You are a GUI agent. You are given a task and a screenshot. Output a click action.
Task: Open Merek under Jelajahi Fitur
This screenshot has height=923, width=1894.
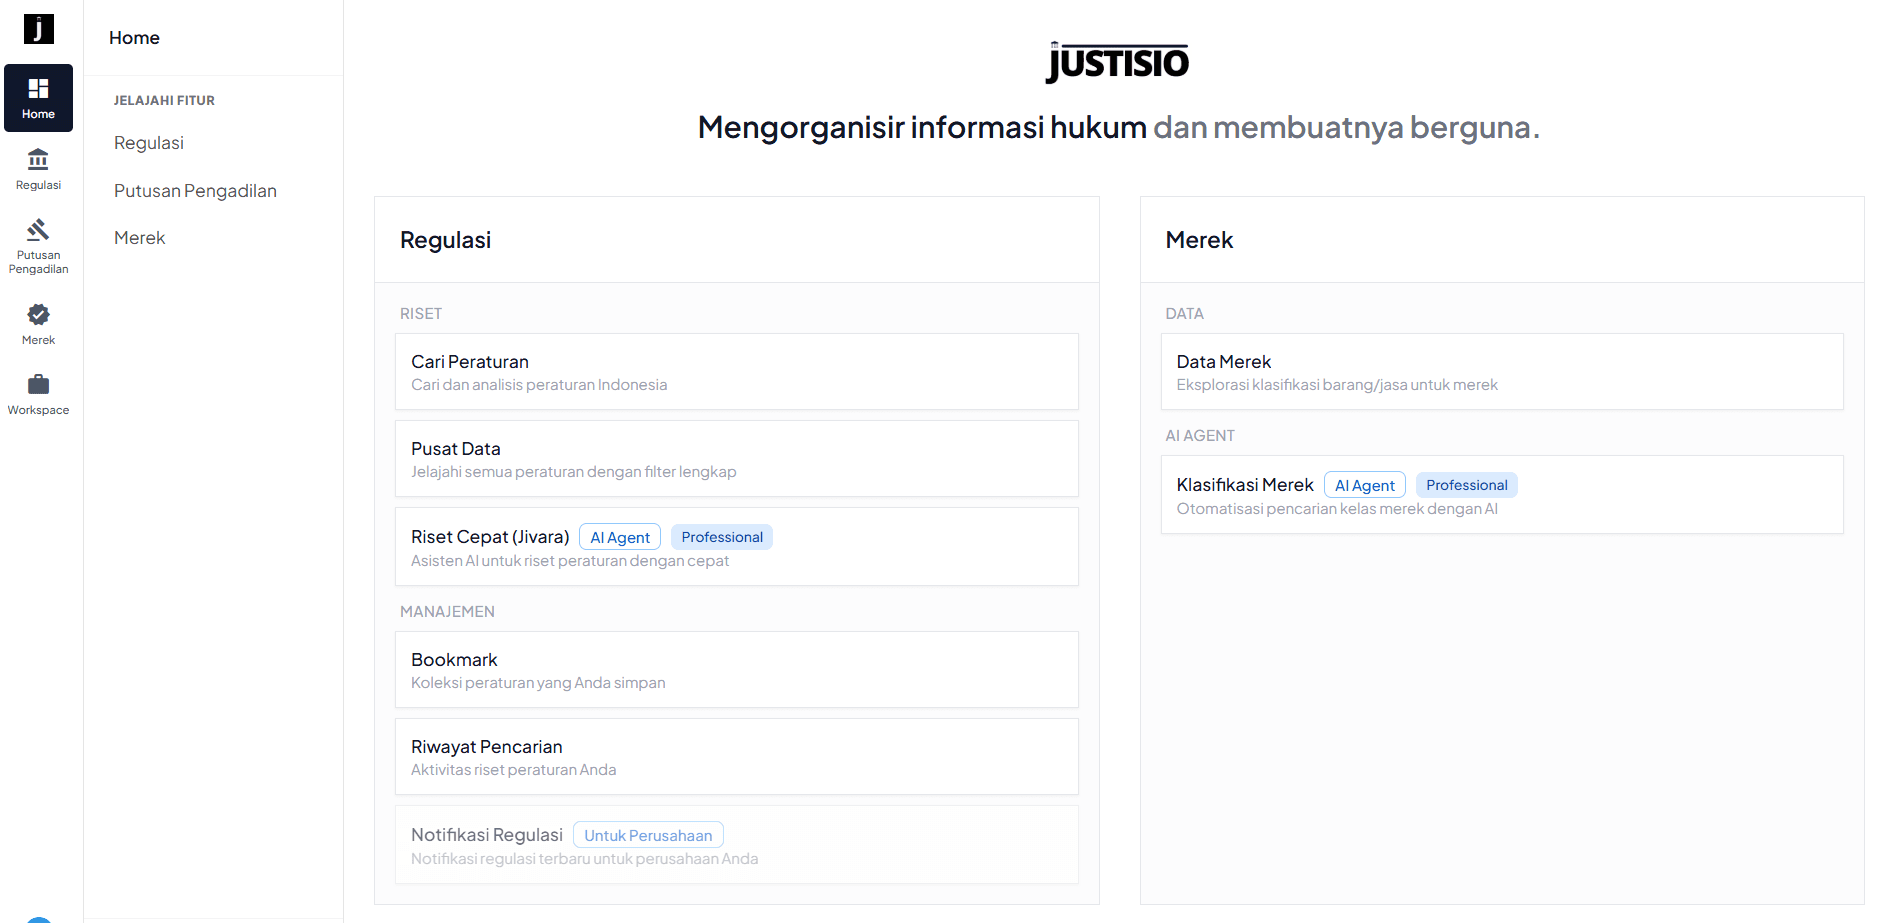(x=139, y=238)
